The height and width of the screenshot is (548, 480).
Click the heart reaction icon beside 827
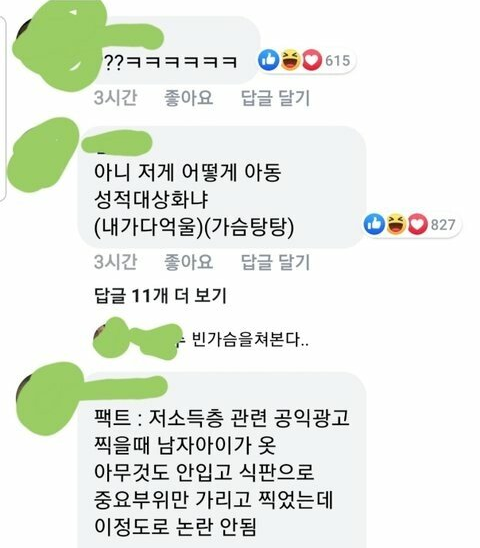coord(418,224)
